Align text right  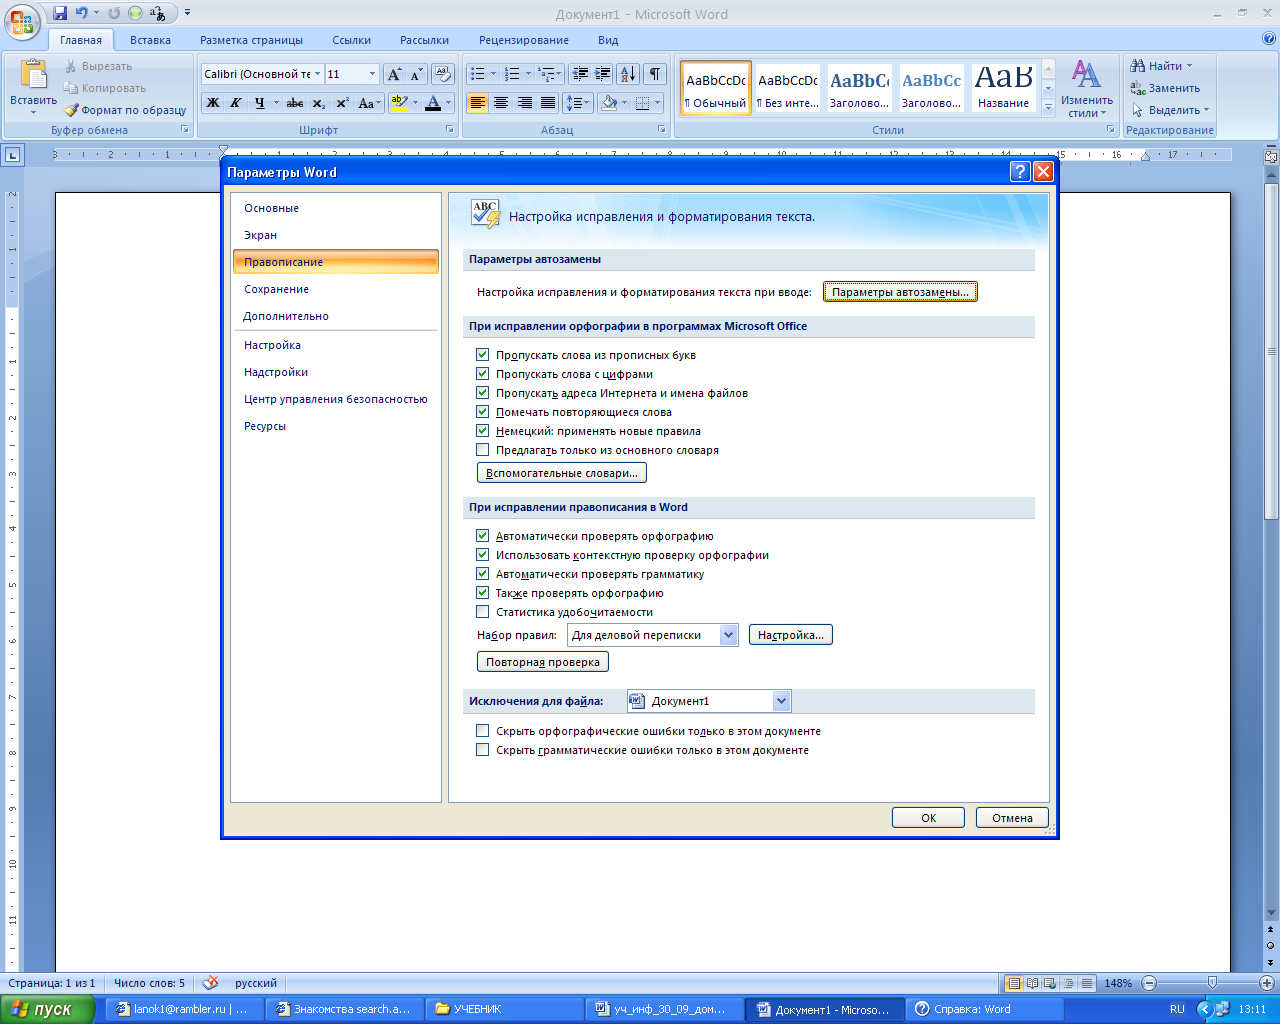point(524,103)
